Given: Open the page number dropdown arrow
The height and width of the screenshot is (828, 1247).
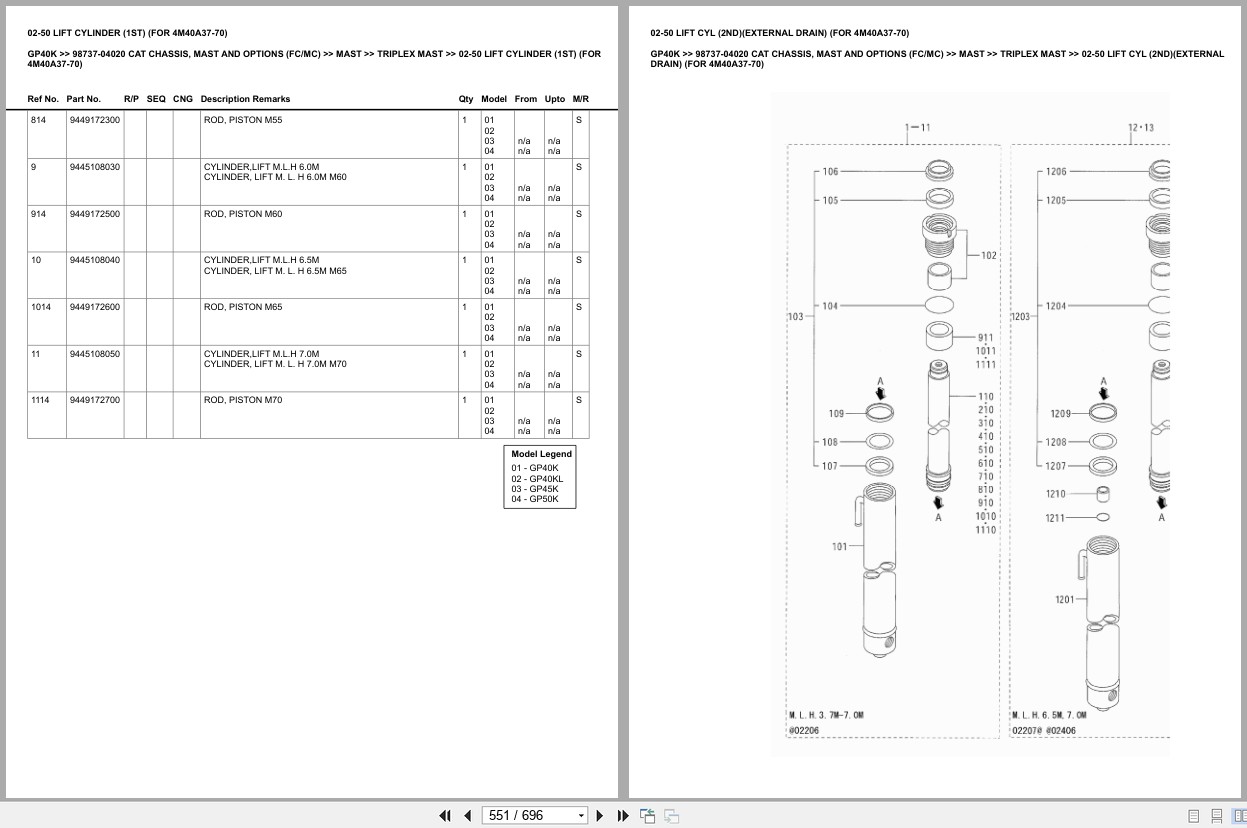Looking at the screenshot, I should coord(581,816).
